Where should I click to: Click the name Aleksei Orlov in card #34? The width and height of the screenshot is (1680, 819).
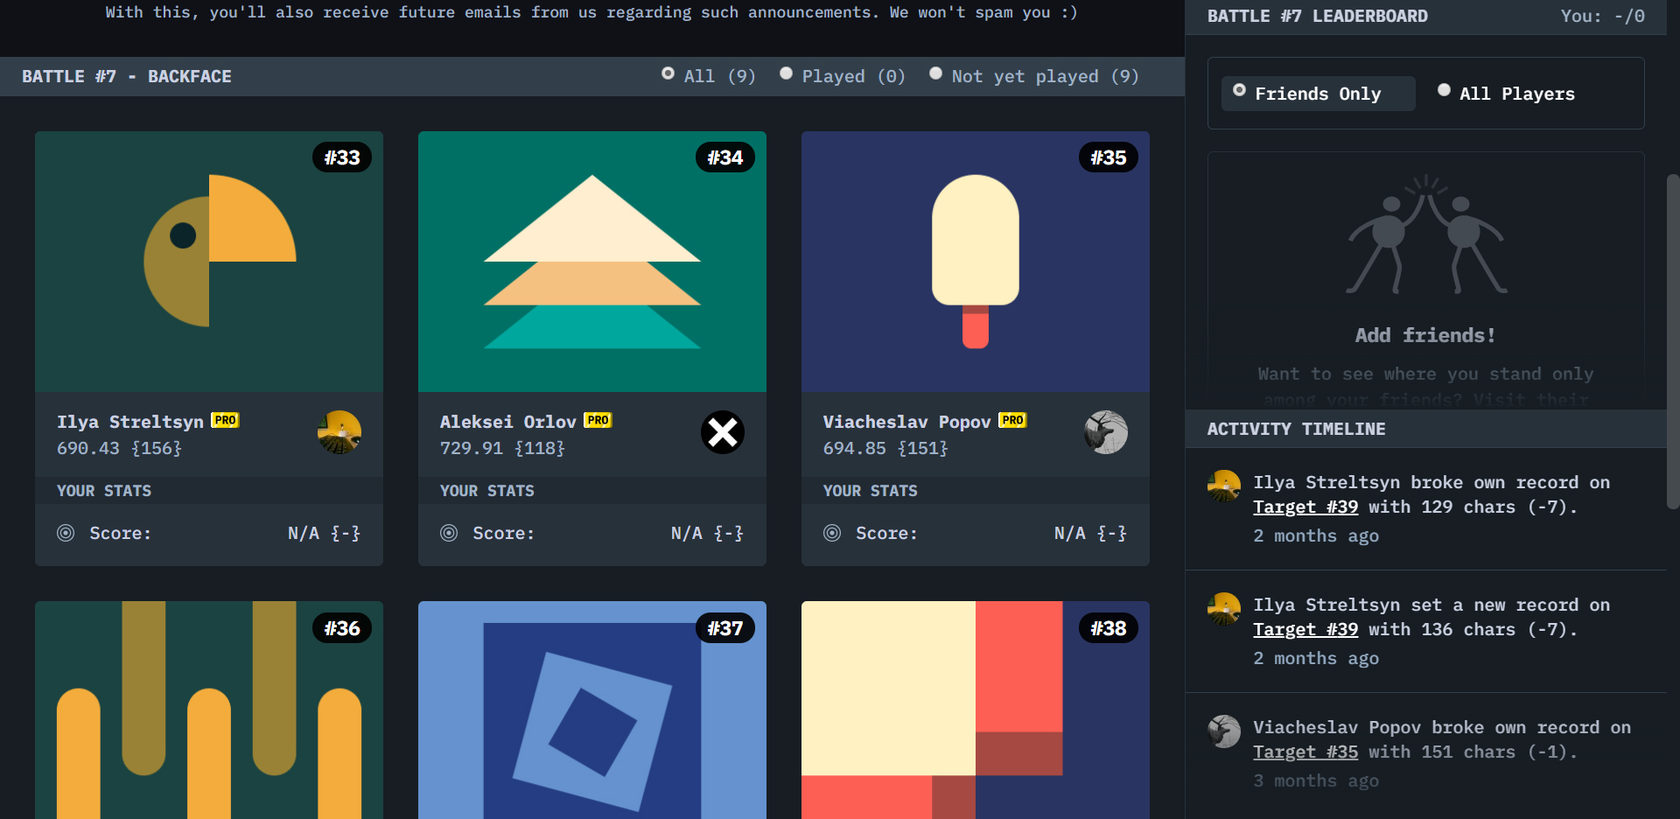pos(508,422)
